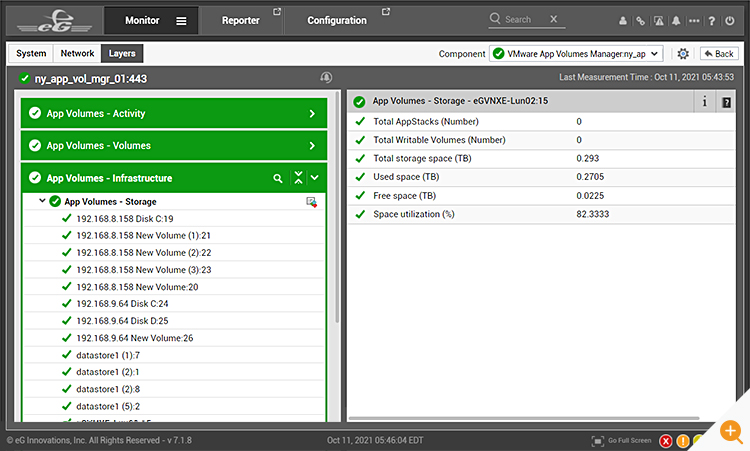This screenshot has width=750, height=451.
Task: Open the help page icon in measurement header
Action: point(726,102)
